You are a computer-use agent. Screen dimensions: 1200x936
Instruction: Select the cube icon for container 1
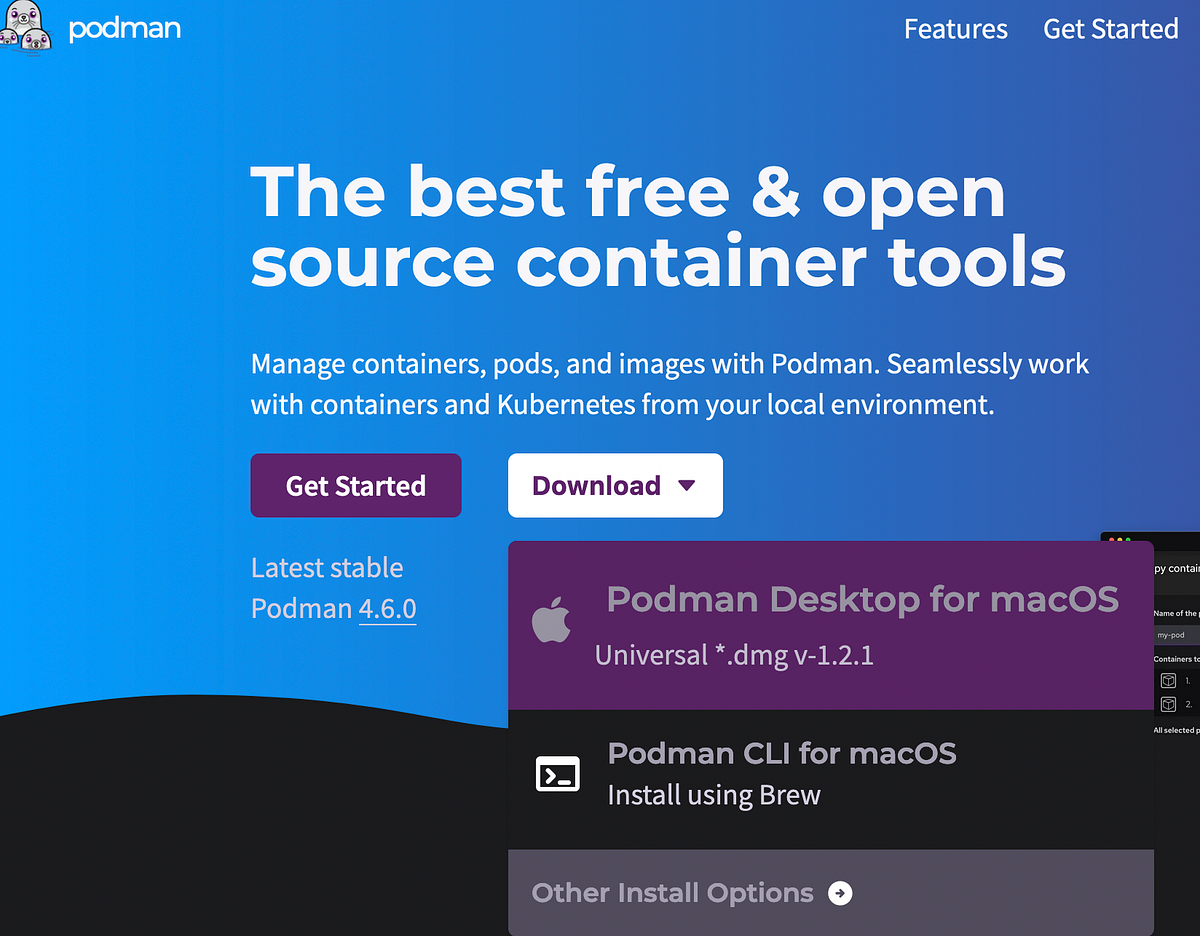1168,680
